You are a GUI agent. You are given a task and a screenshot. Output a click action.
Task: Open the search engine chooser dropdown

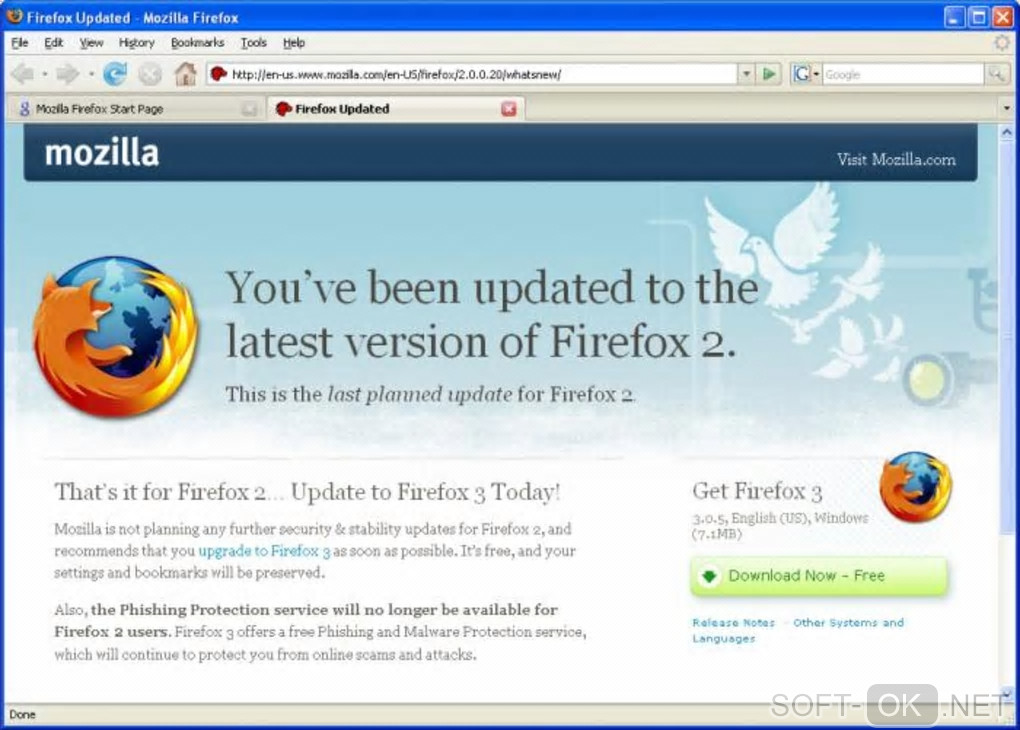[816, 74]
